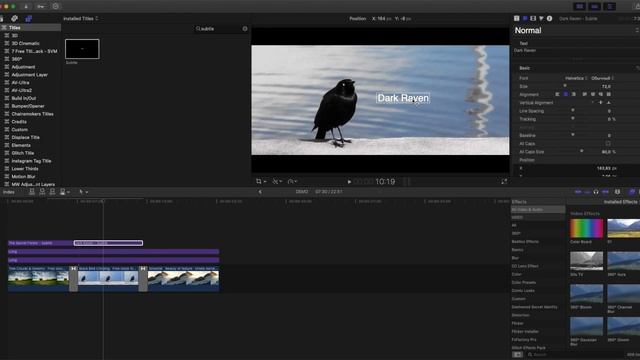Select the 3D Cinematic titles category

coord(25,43)
